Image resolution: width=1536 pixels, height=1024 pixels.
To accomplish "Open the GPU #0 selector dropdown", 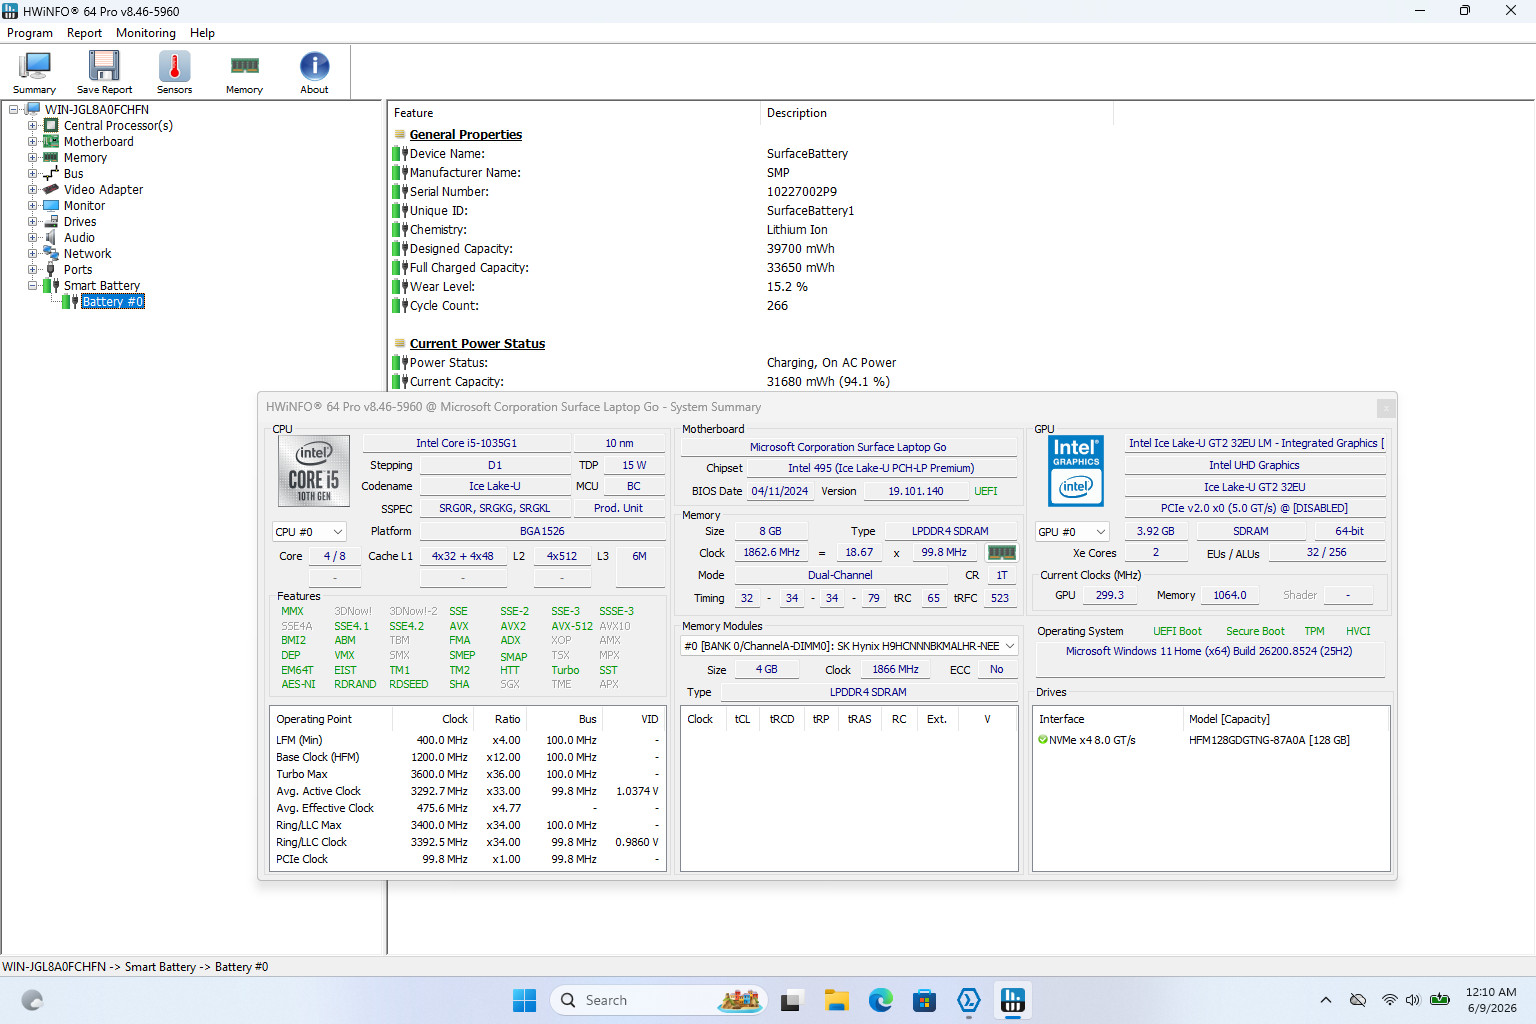I will (x=1072, y=532).
